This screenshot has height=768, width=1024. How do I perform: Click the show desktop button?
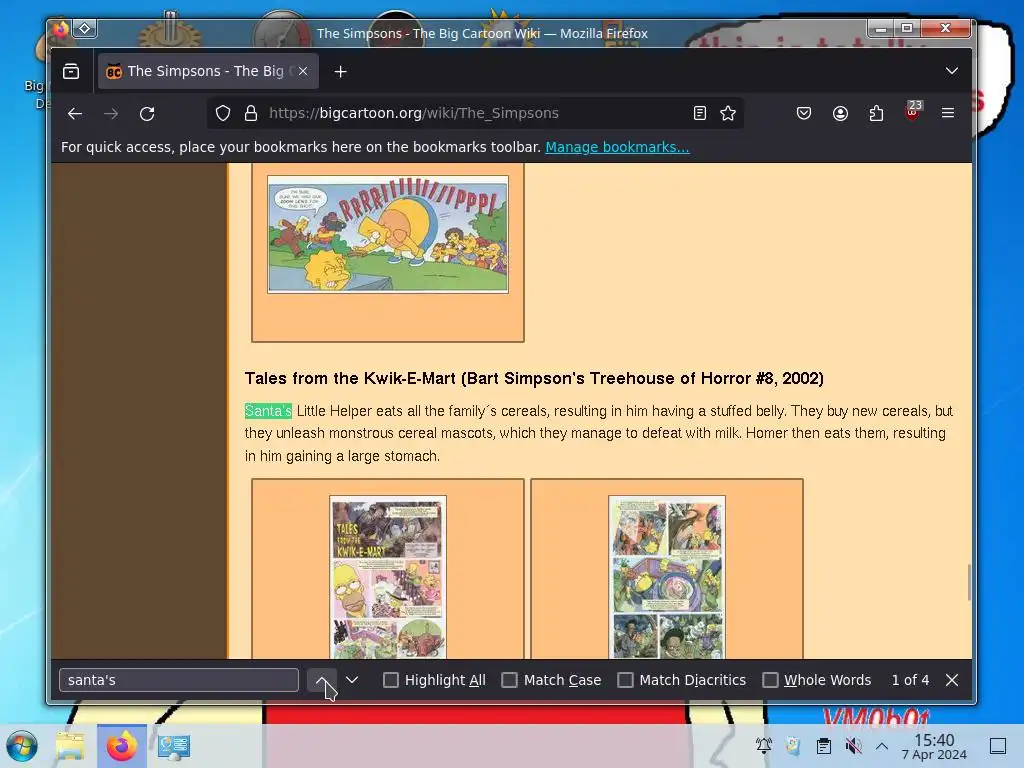[x=998, y=746]
